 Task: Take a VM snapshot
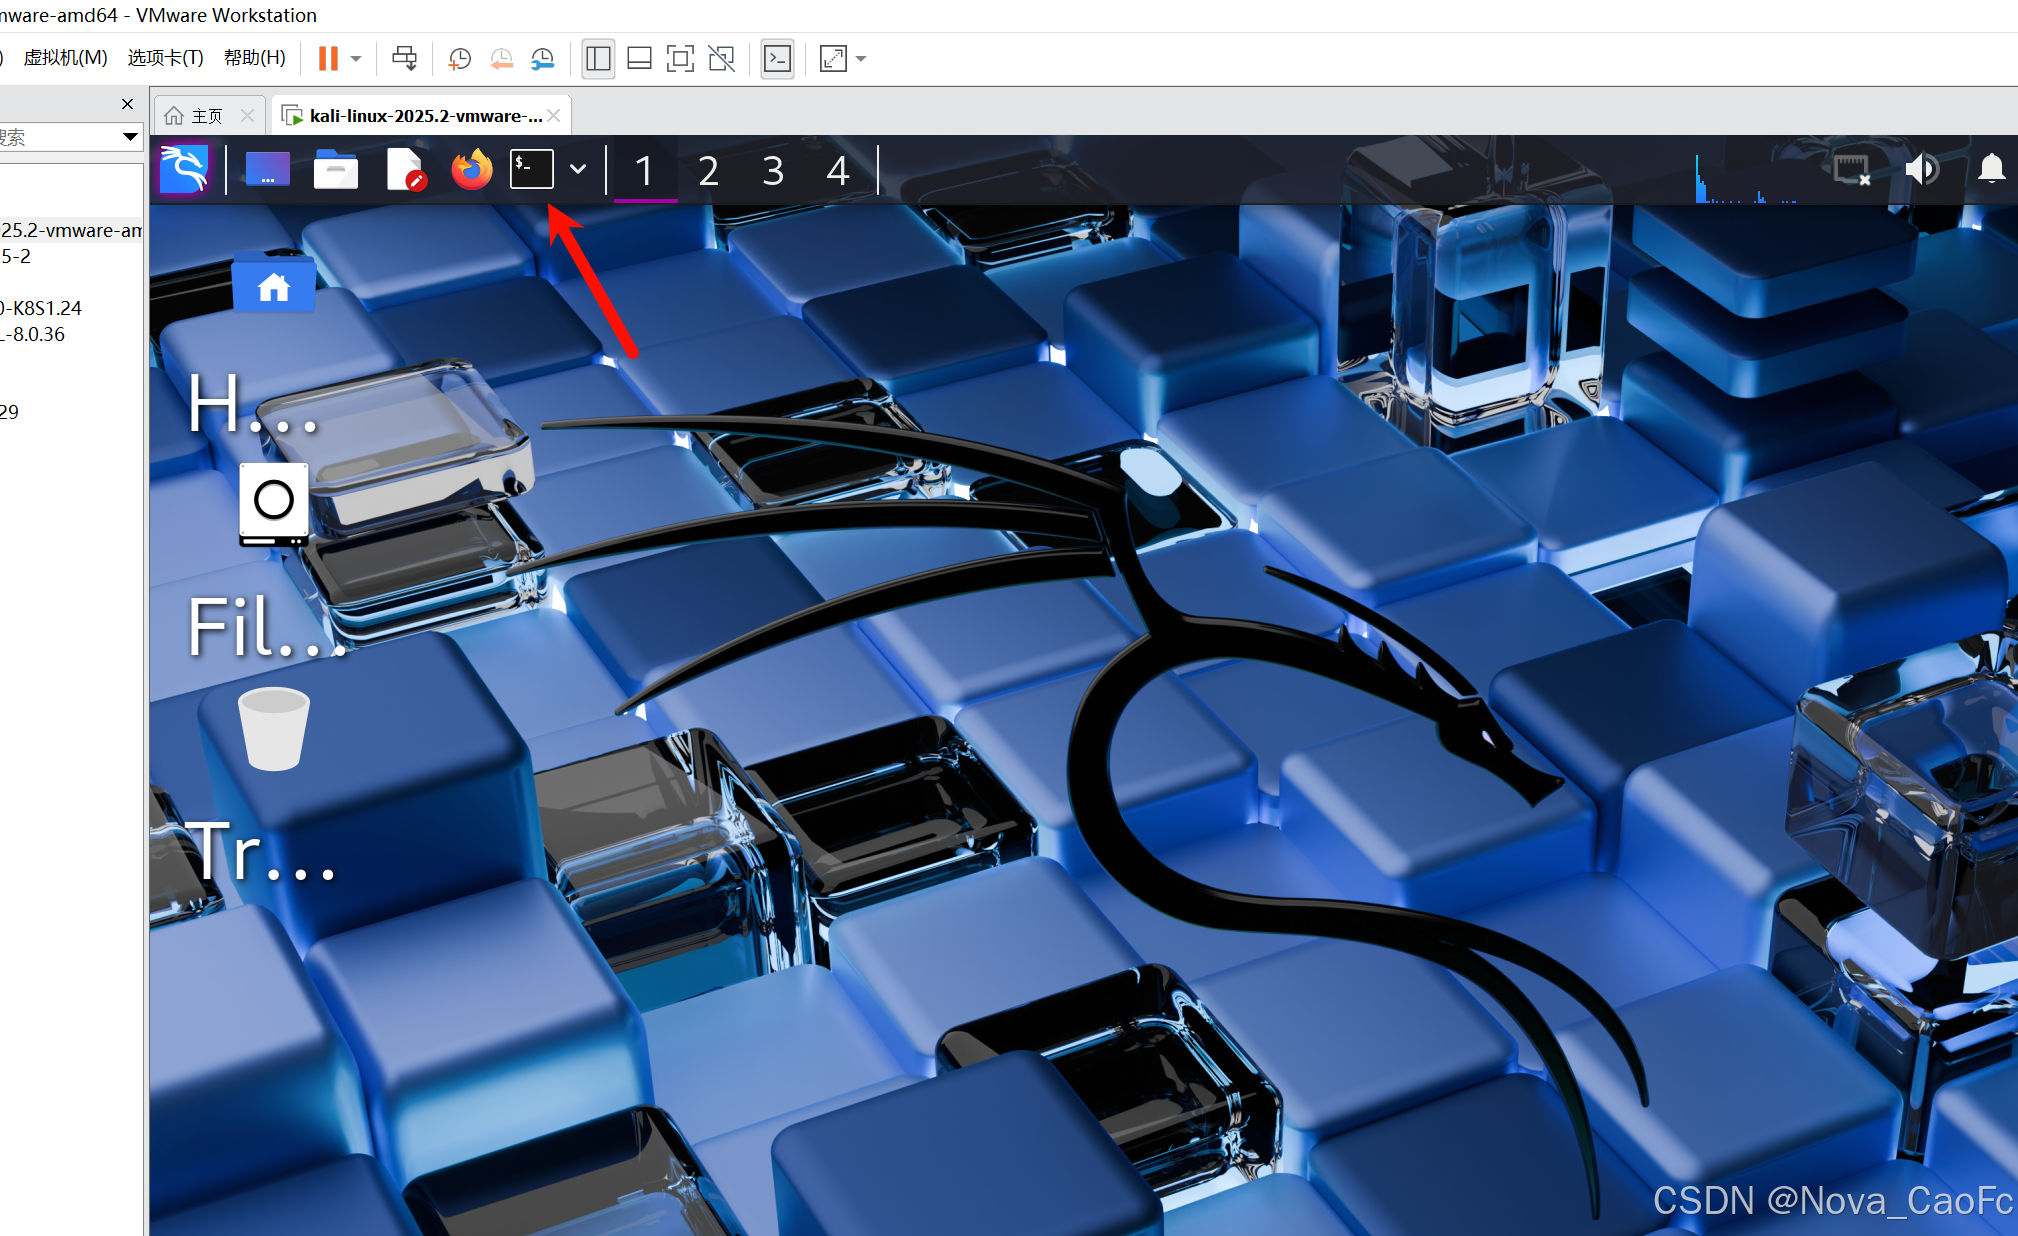[x=459, y=59]
